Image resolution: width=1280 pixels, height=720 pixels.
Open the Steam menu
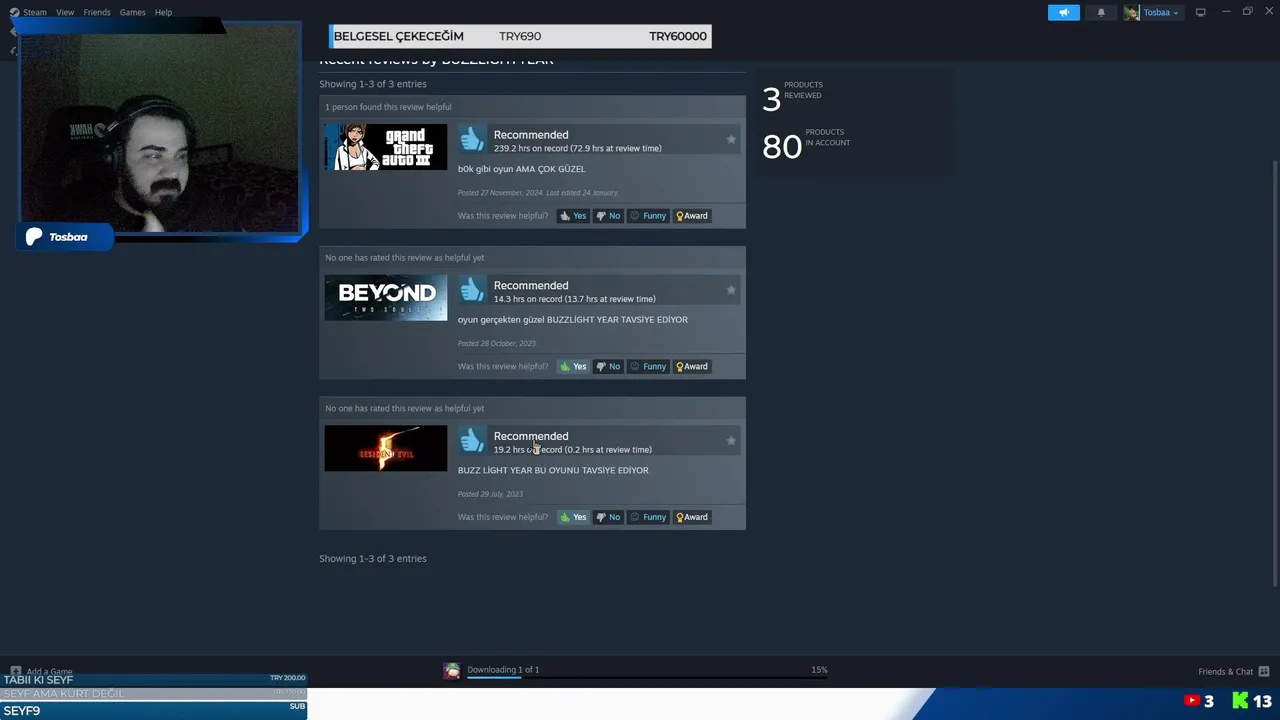35,12
